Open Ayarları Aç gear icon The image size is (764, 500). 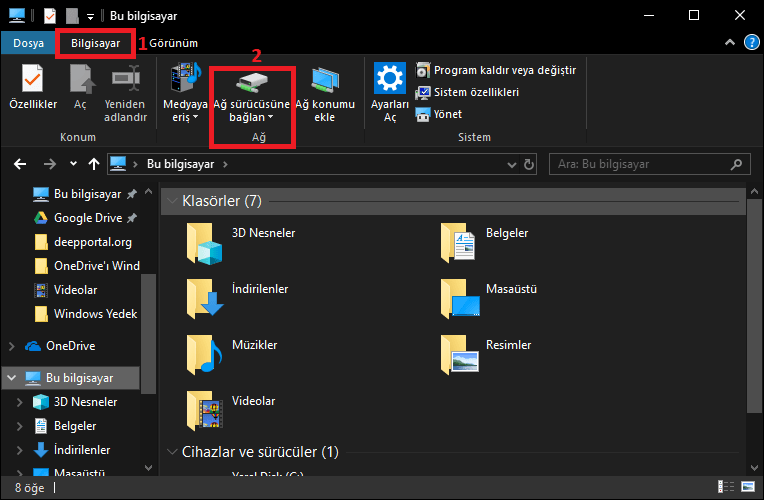click(390, 78)
